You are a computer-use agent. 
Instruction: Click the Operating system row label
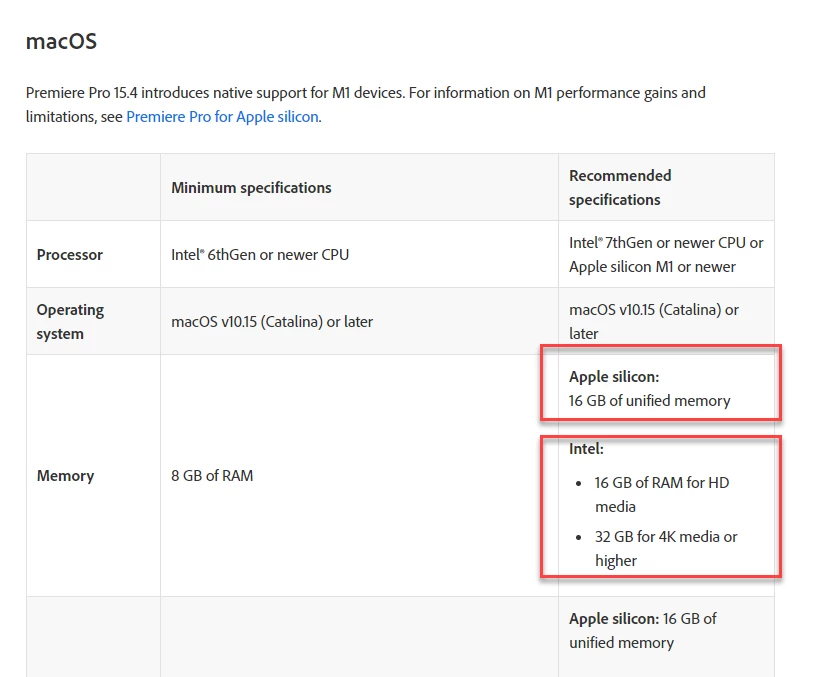coord(70,321)
